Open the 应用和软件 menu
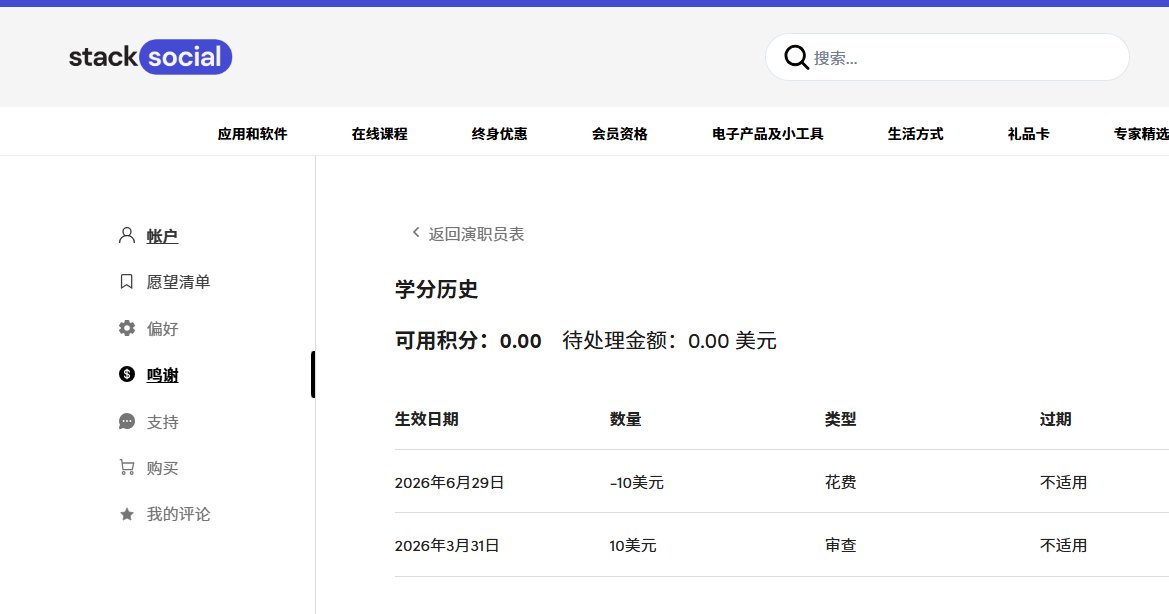This screenshot has height=614, width=1169. 252,134
